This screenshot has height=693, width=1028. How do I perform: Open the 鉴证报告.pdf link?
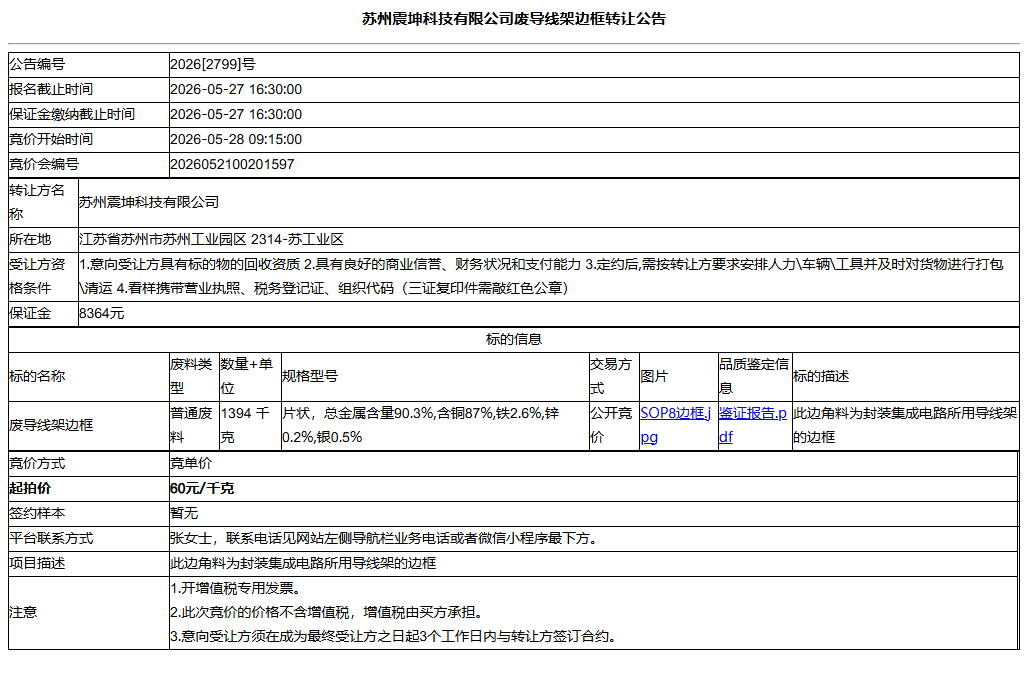[753, 425]
